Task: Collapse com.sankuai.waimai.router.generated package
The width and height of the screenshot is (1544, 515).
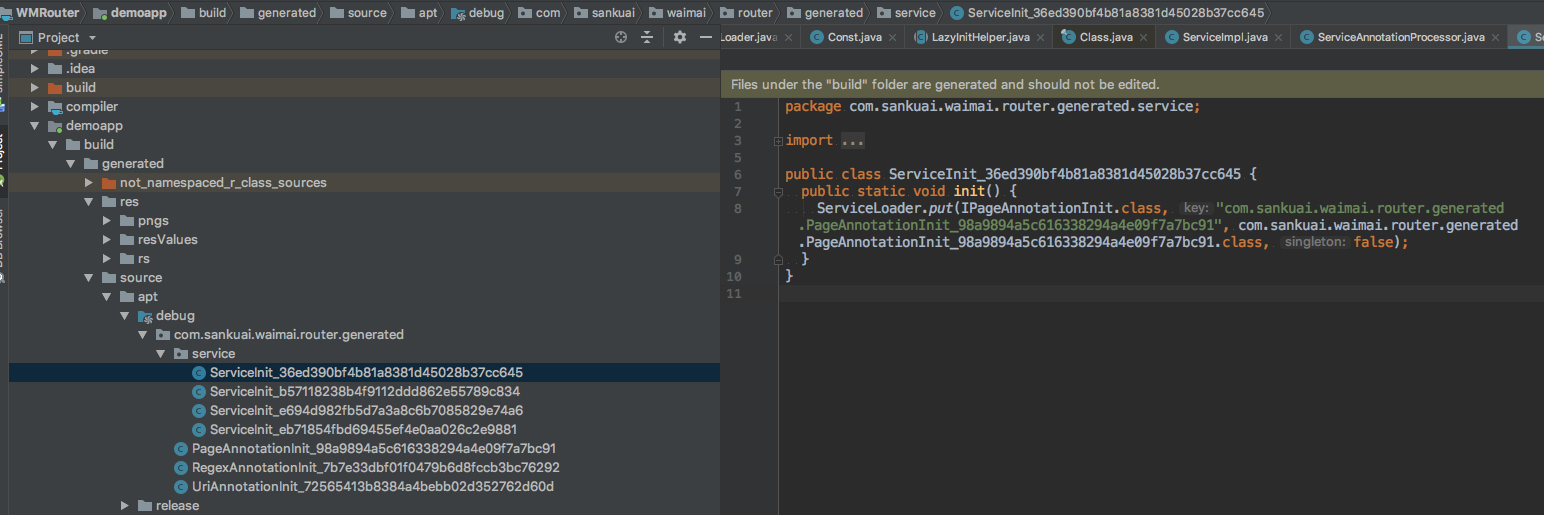Action: coord(143,334)
